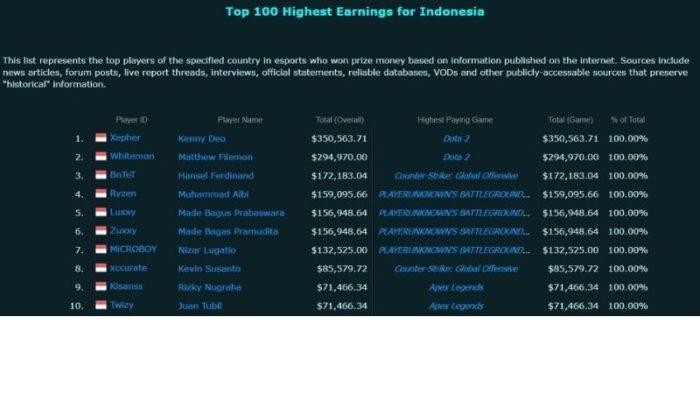Click the player name Rizky Nugraha

(209, 287)
